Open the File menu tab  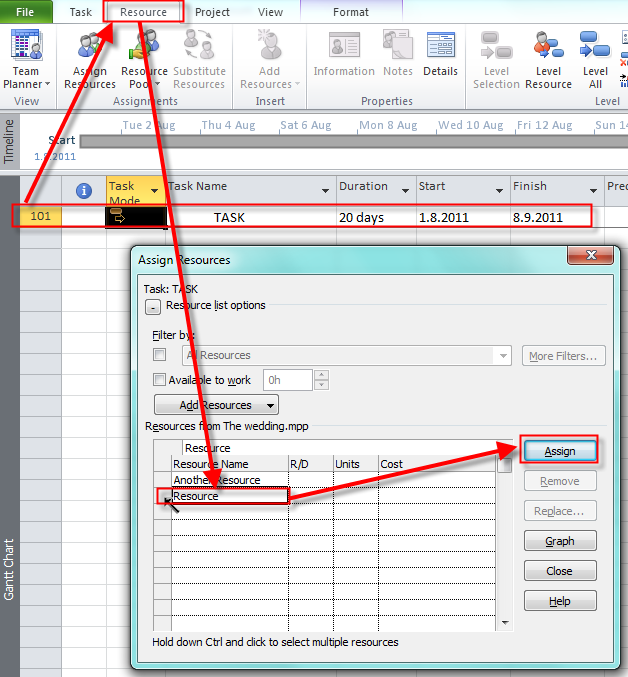pos(27,12)
